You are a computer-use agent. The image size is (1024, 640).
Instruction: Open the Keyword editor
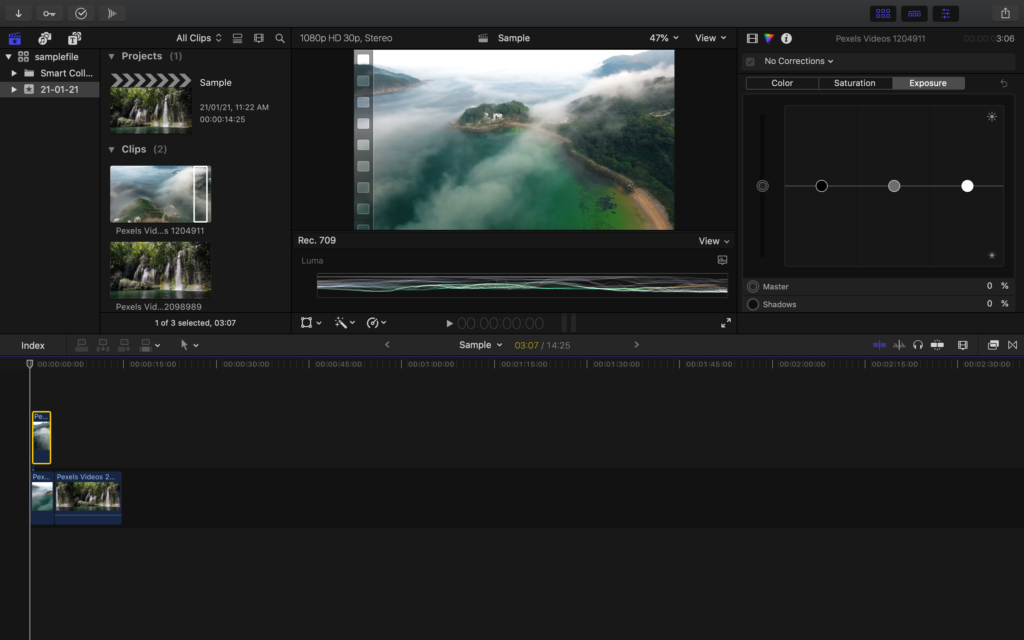48,12
